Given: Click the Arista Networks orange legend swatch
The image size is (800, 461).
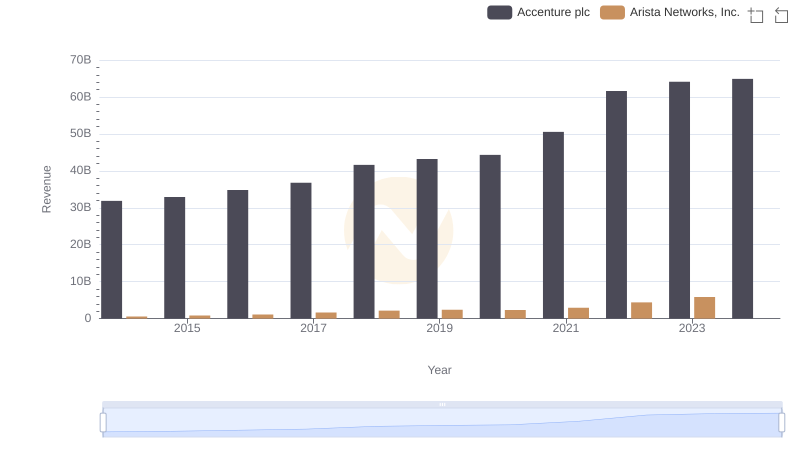Looking at the screenshot, I should [612, 12].
